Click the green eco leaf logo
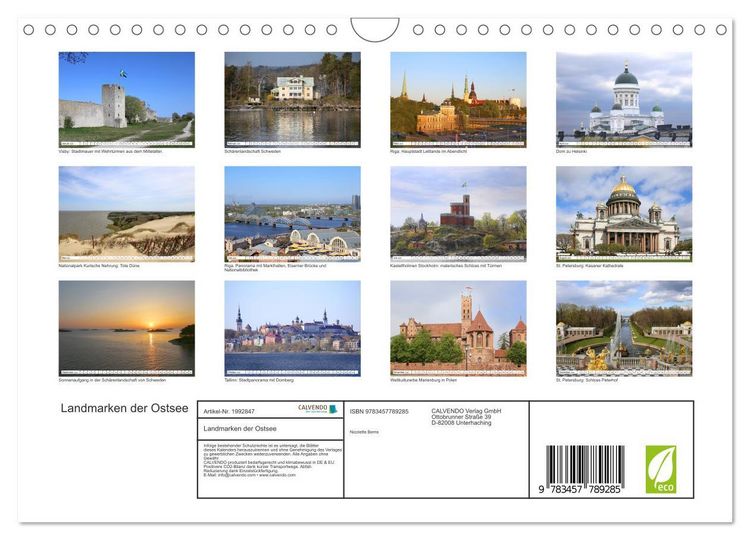Image resolution: width=750 pixels, height=540 pixels. (661, 469)
